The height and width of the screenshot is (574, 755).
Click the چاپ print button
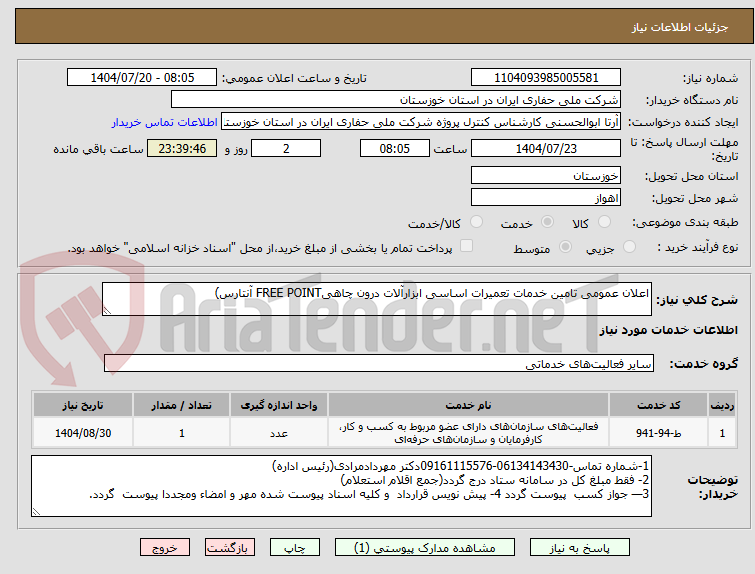[x=295, y=548]
